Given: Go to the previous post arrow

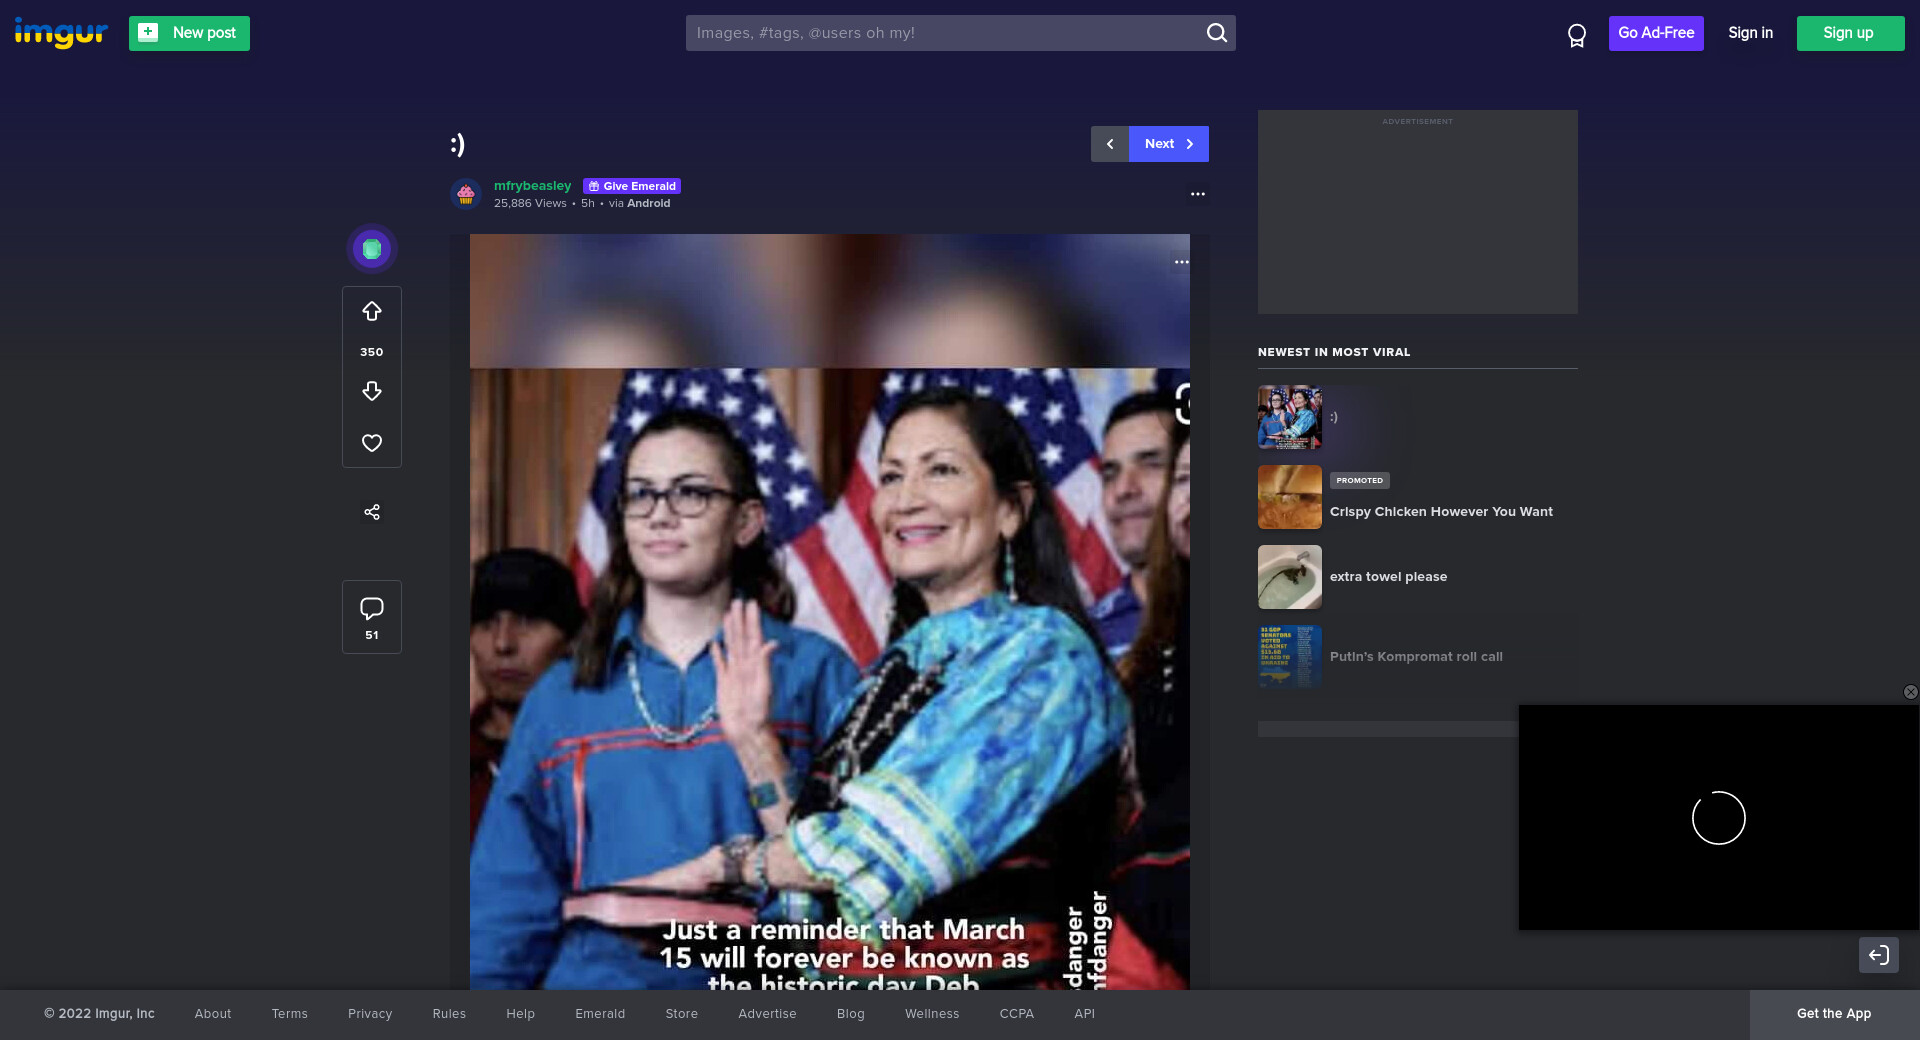Looking at the screenshot, I should (1110, 144).
